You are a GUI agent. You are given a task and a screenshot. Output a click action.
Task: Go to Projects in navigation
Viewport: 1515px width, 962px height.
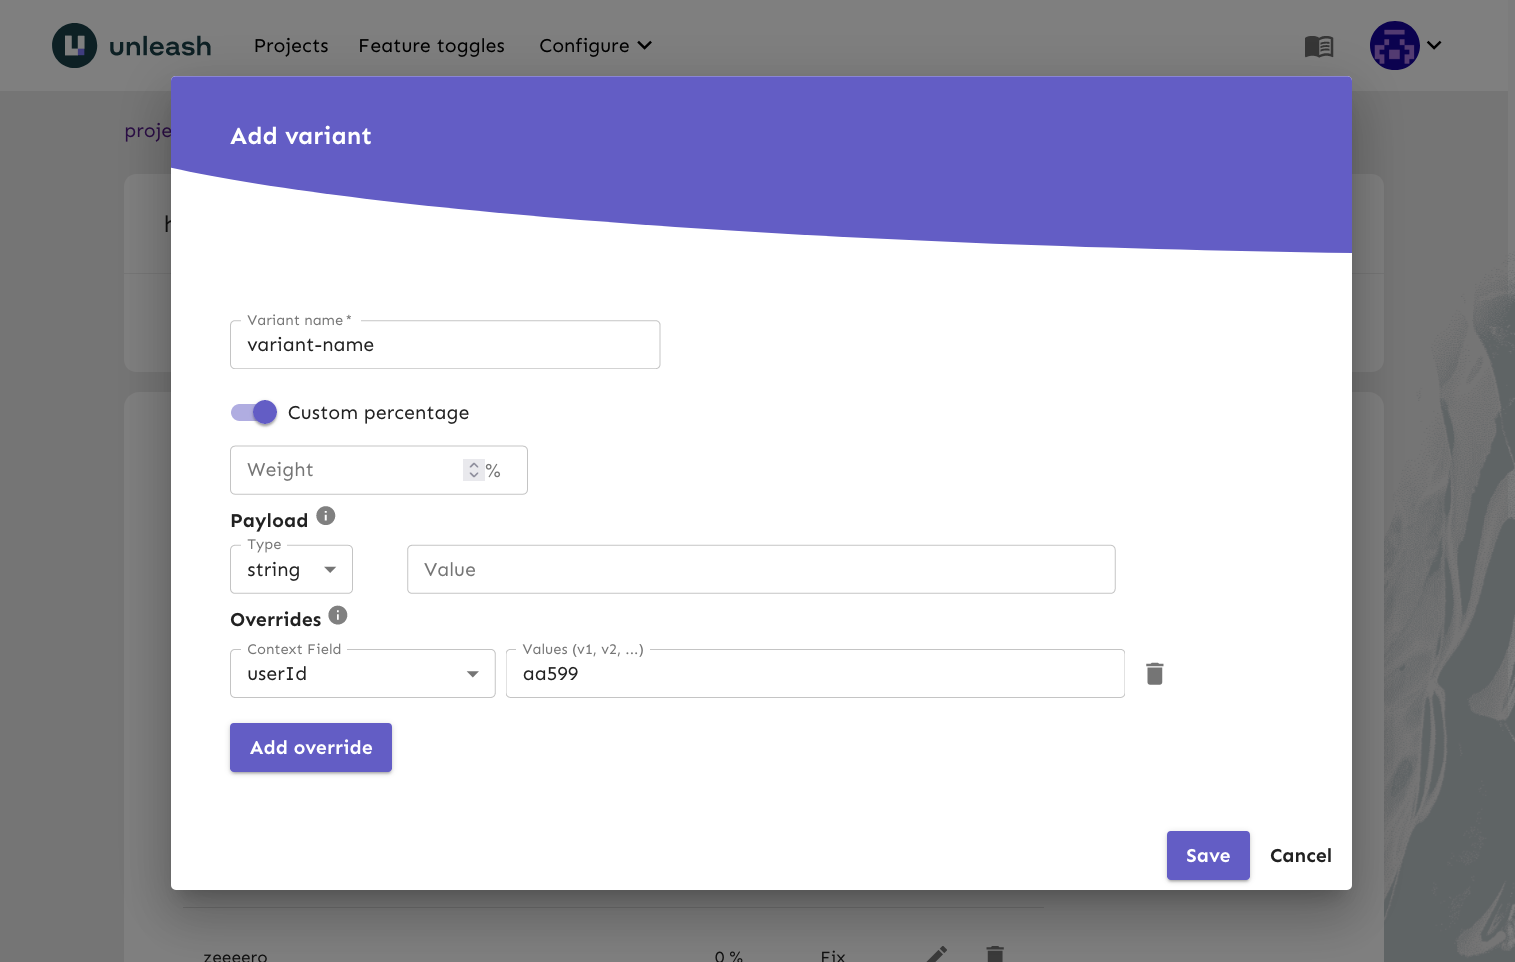tap(291, 46)
